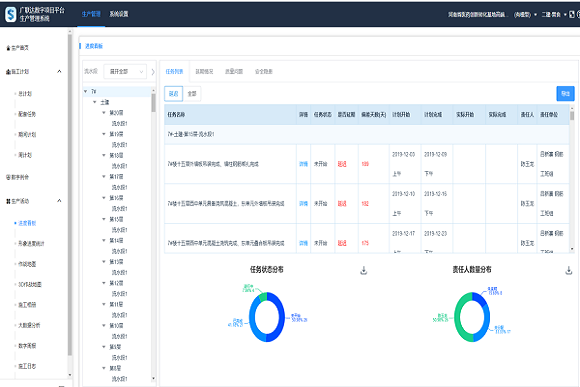The width and height of the screenshot is (580, 387).
Task: Download the 任务状态分布 chart via download icon
Action: [364, 270]
